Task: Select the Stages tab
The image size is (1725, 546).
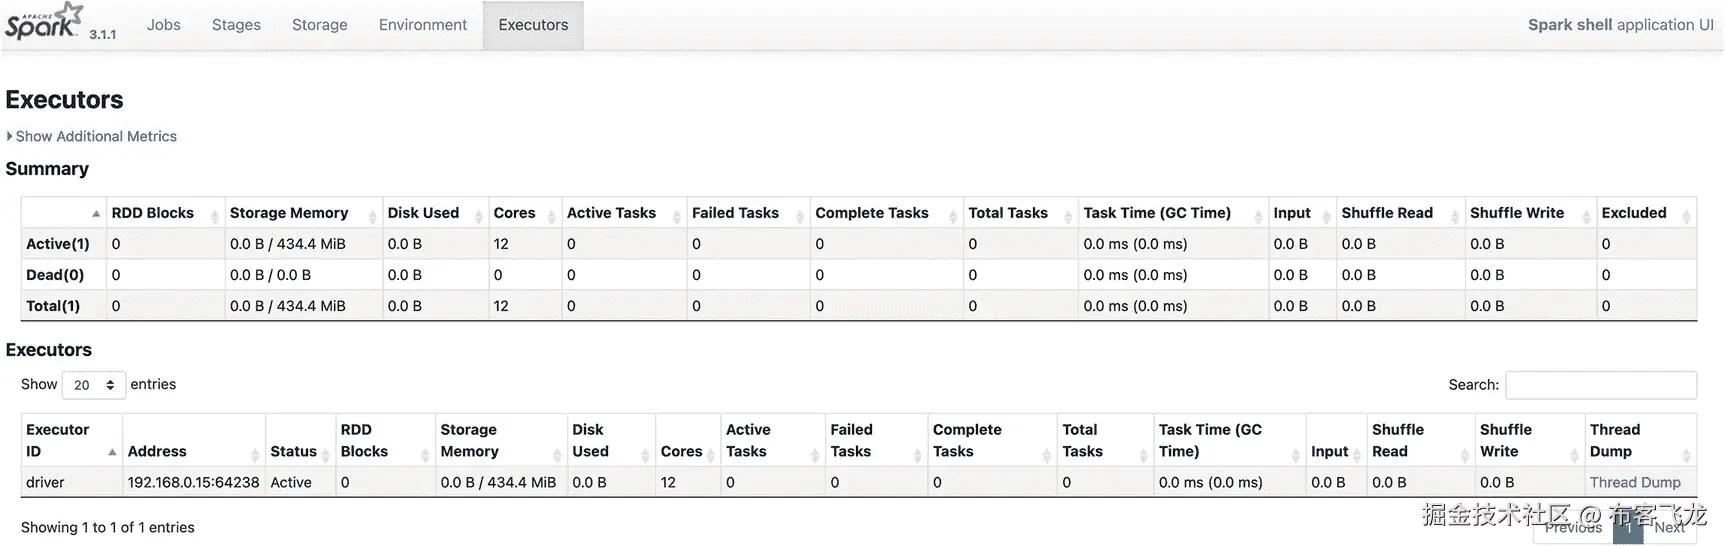Action: [236, 25]
